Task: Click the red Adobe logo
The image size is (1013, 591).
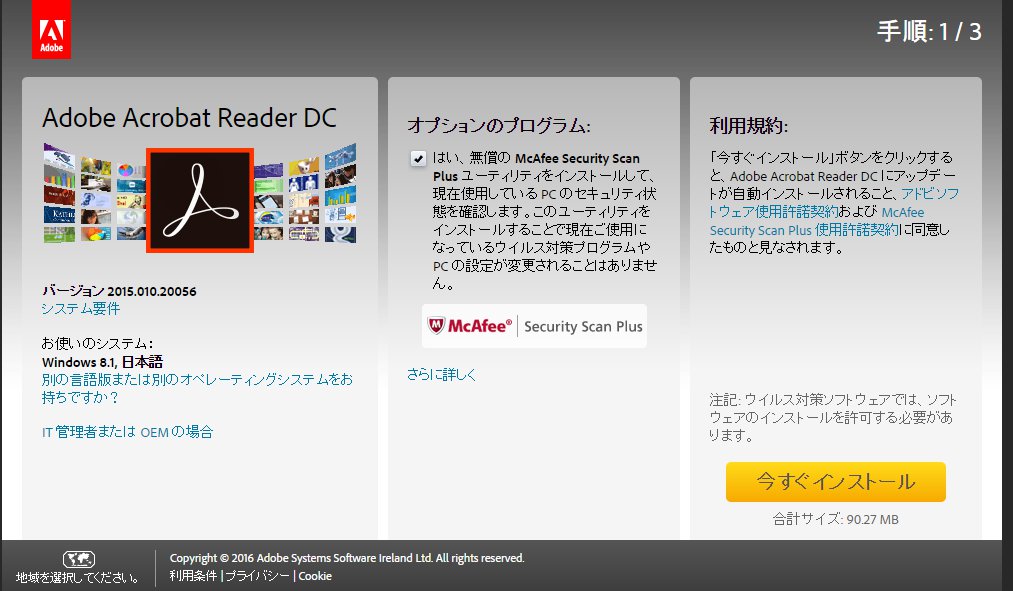Action: [x=51, y=29]
